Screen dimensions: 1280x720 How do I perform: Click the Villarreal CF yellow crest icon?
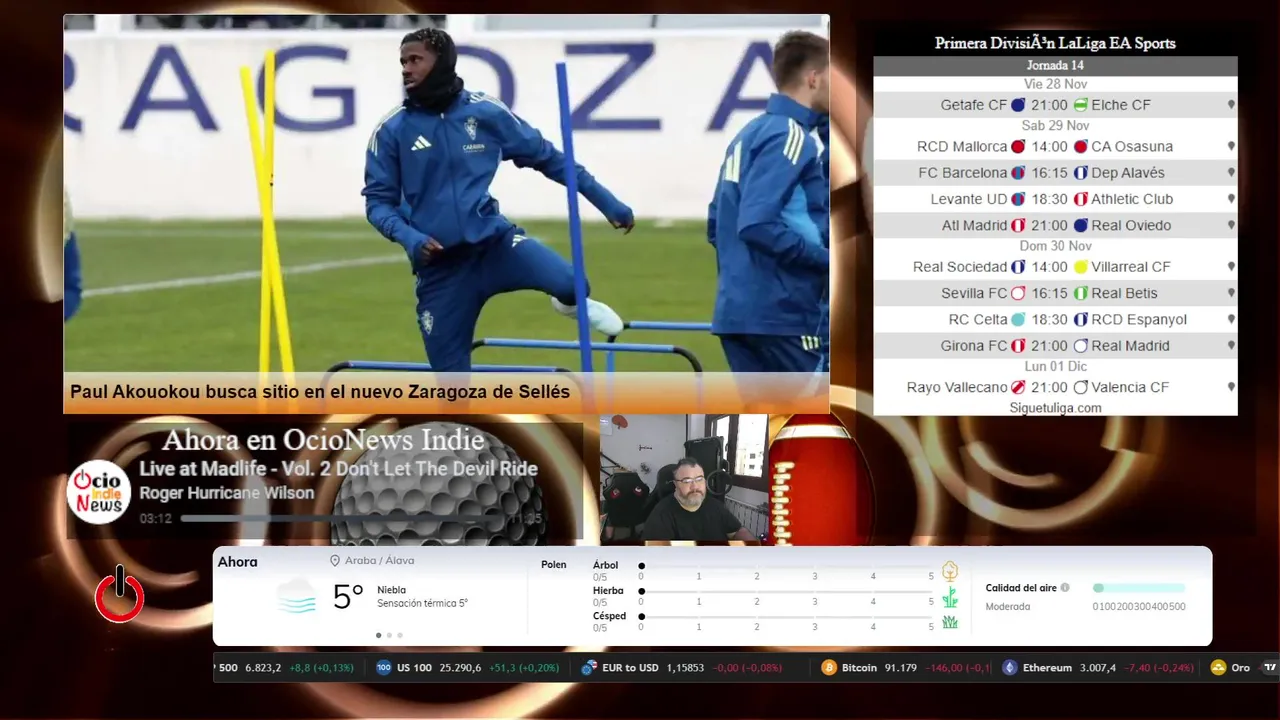pos(1080,267)
